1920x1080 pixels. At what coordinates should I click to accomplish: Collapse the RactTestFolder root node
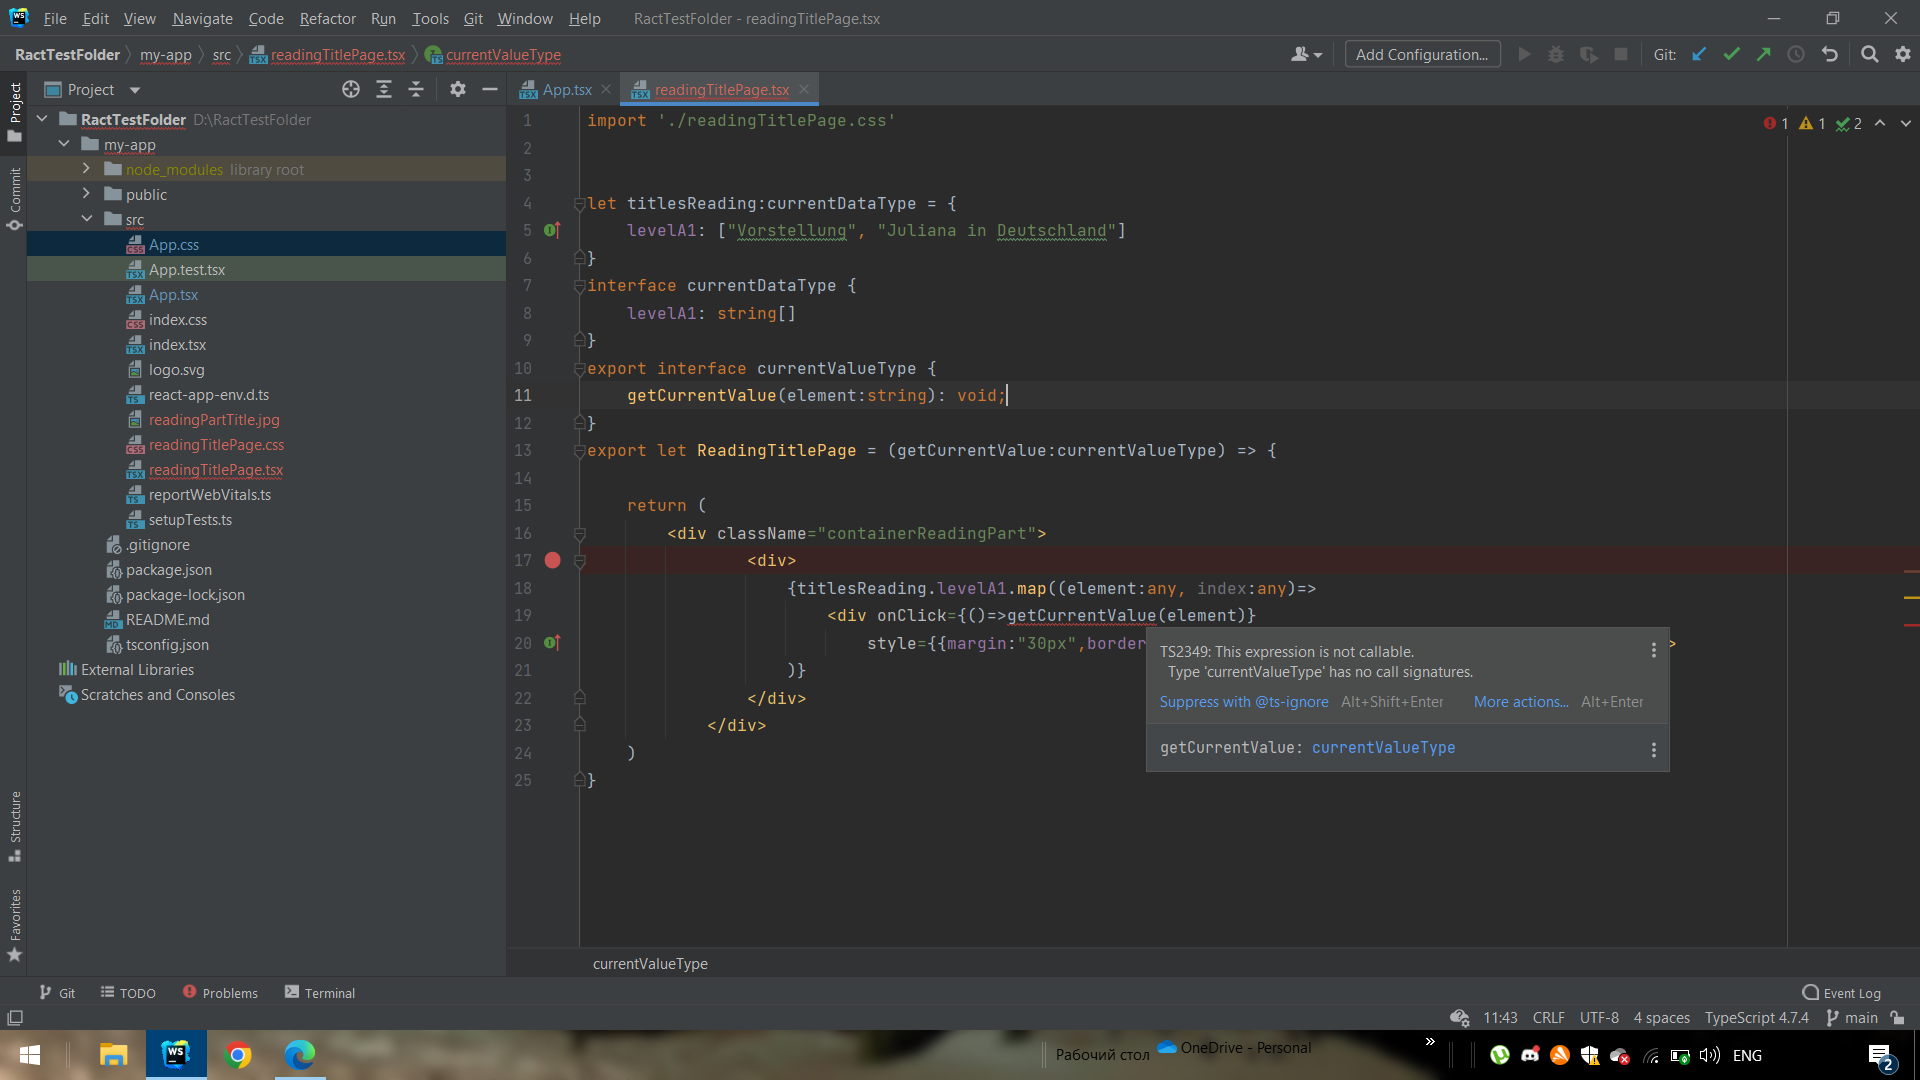[42, 119]
